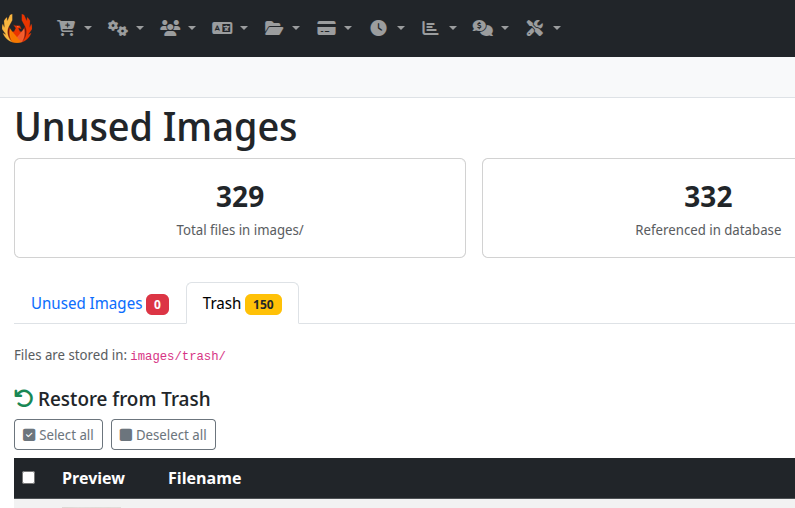
Task: Open the reports chart icon menu
Action: click(x=430, y=28)
